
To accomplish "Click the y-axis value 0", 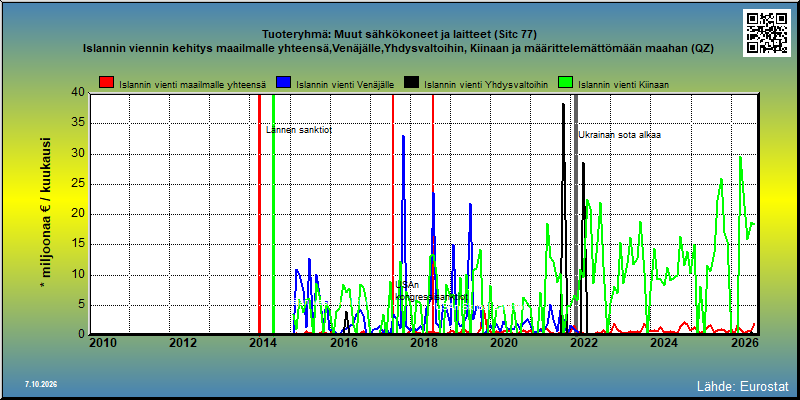I will (x=82, y=332).
